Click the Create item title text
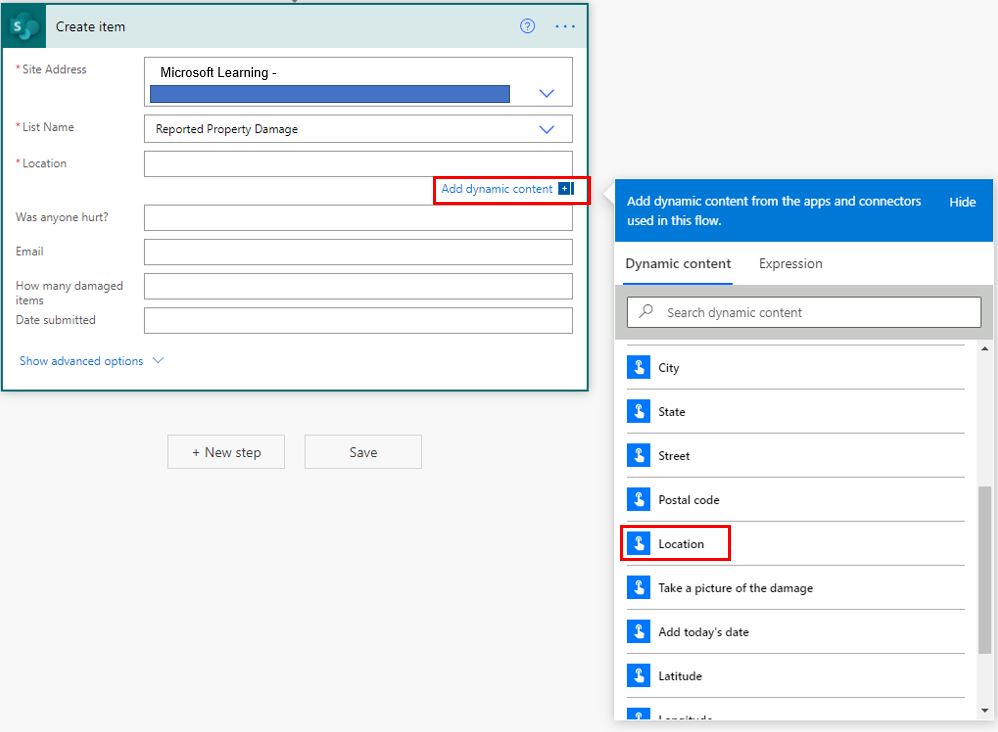The width and height of the screenshot is (998, 732). tap(90, 27)
